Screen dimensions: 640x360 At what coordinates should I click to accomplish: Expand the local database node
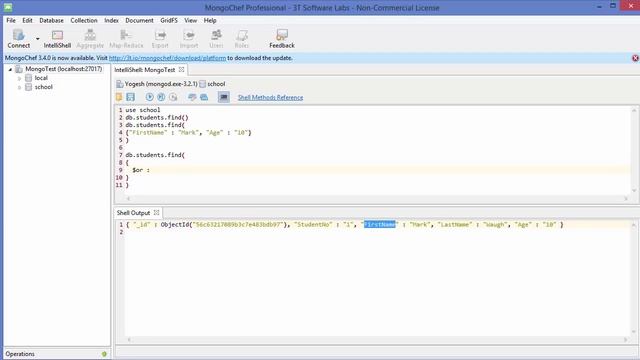[x=19, y=78]
